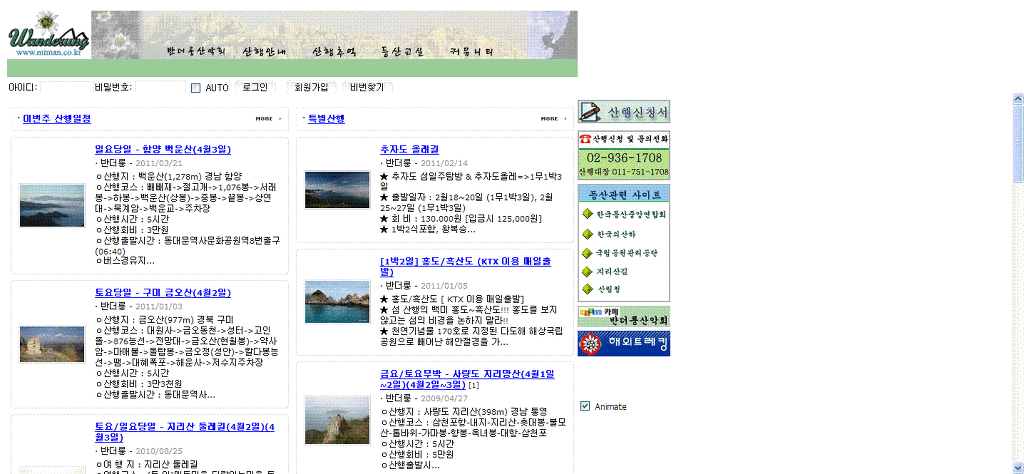Click the 2011/03/21 post date text
The height and width of the screenshot is (474, 1024).
[159, 163]
